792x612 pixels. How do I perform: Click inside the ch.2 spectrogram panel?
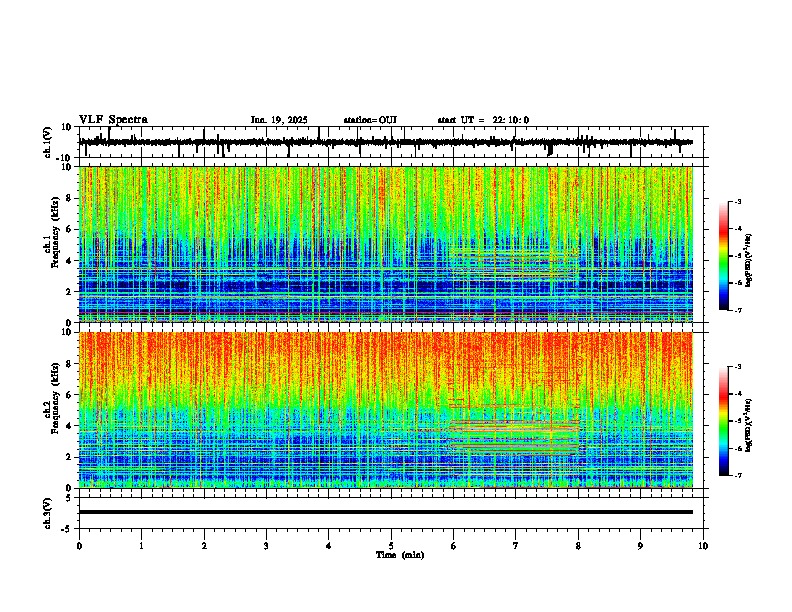pos(386,410)
